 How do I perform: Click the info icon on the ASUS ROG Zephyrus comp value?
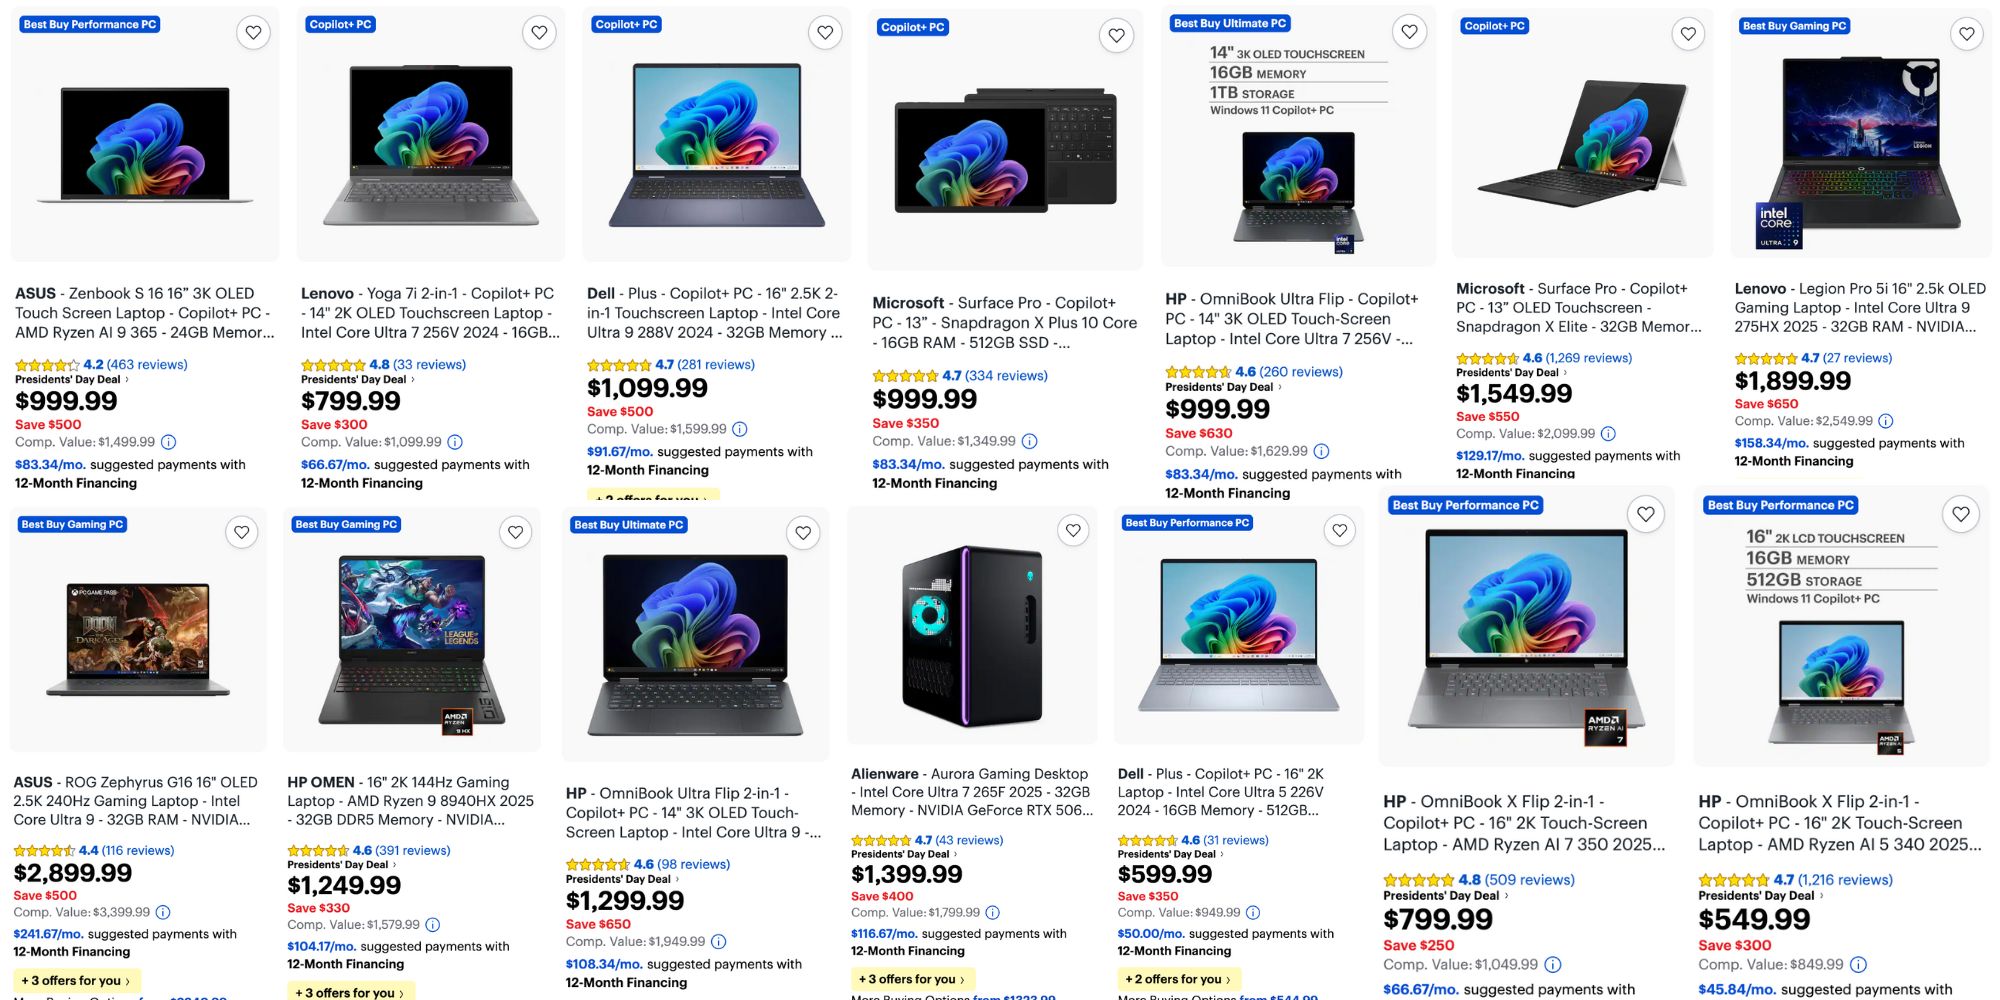tap(164, 912)
